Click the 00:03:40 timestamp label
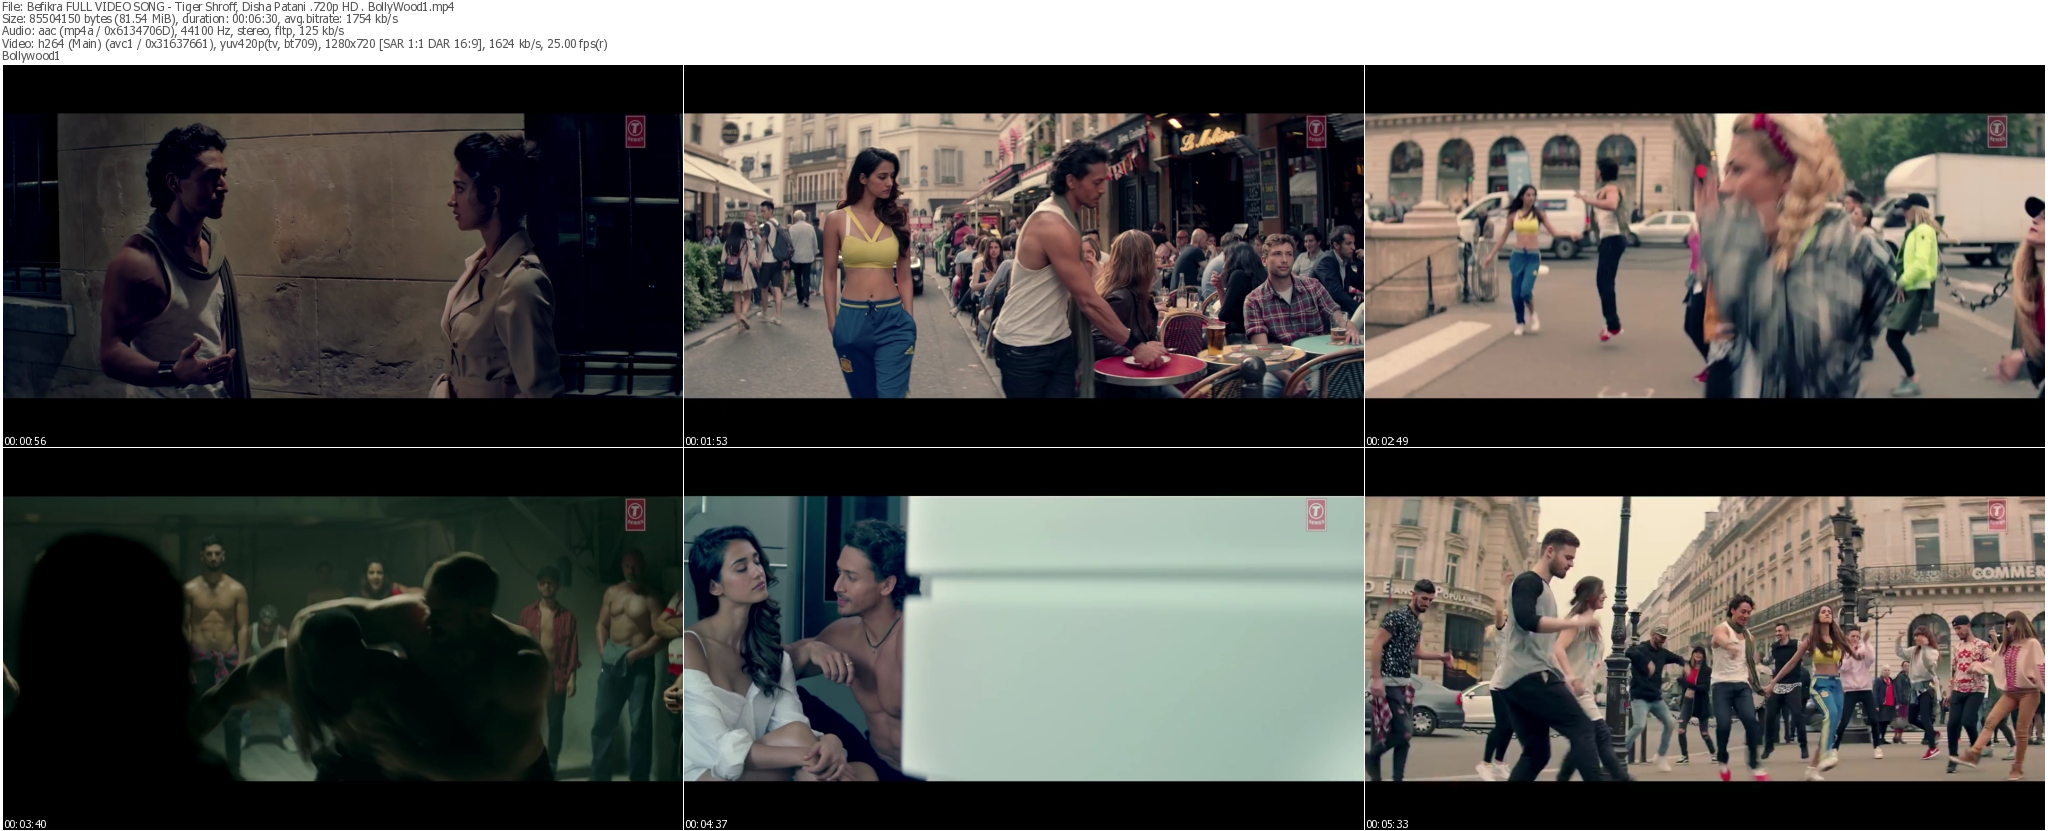 [x=25, y=824]
